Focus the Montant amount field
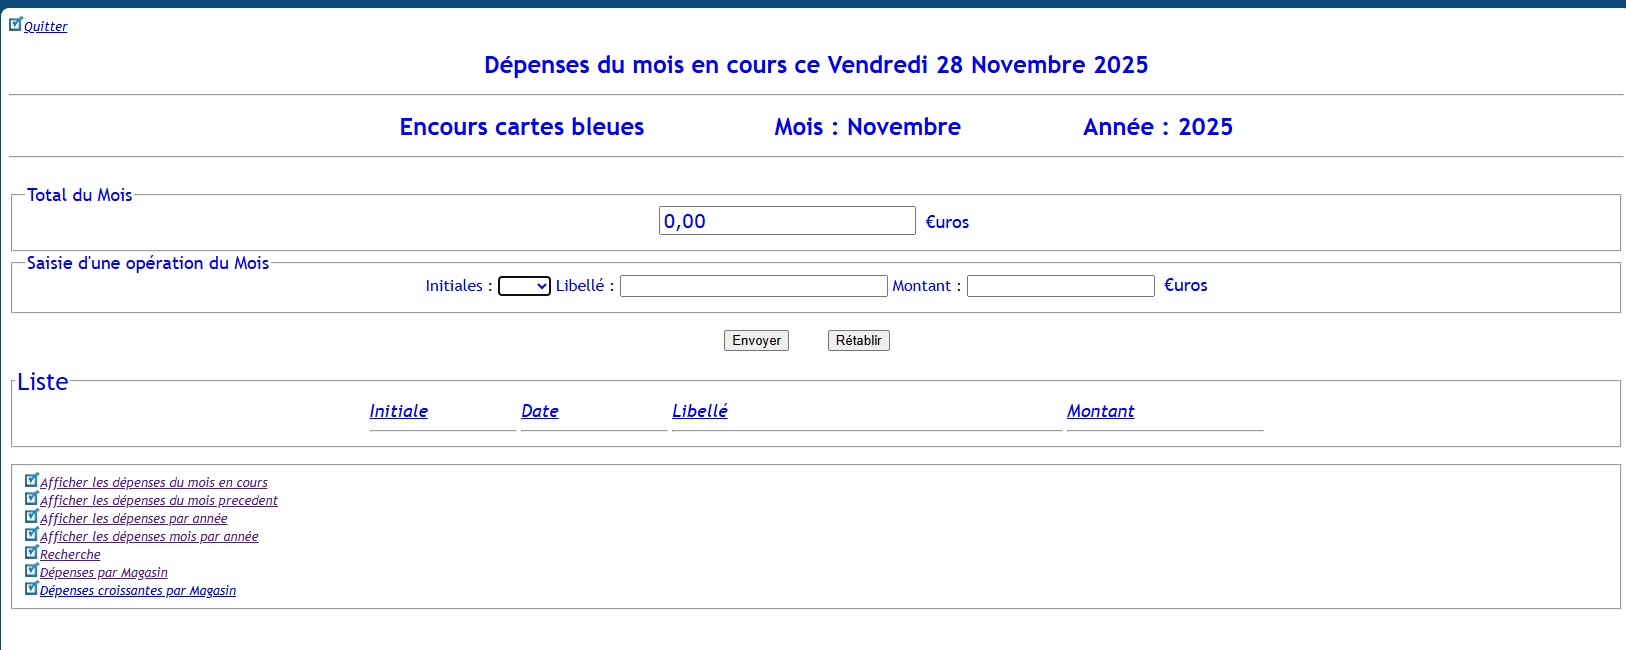Viewport: 1626px width, 650px height. [1060, 286]
